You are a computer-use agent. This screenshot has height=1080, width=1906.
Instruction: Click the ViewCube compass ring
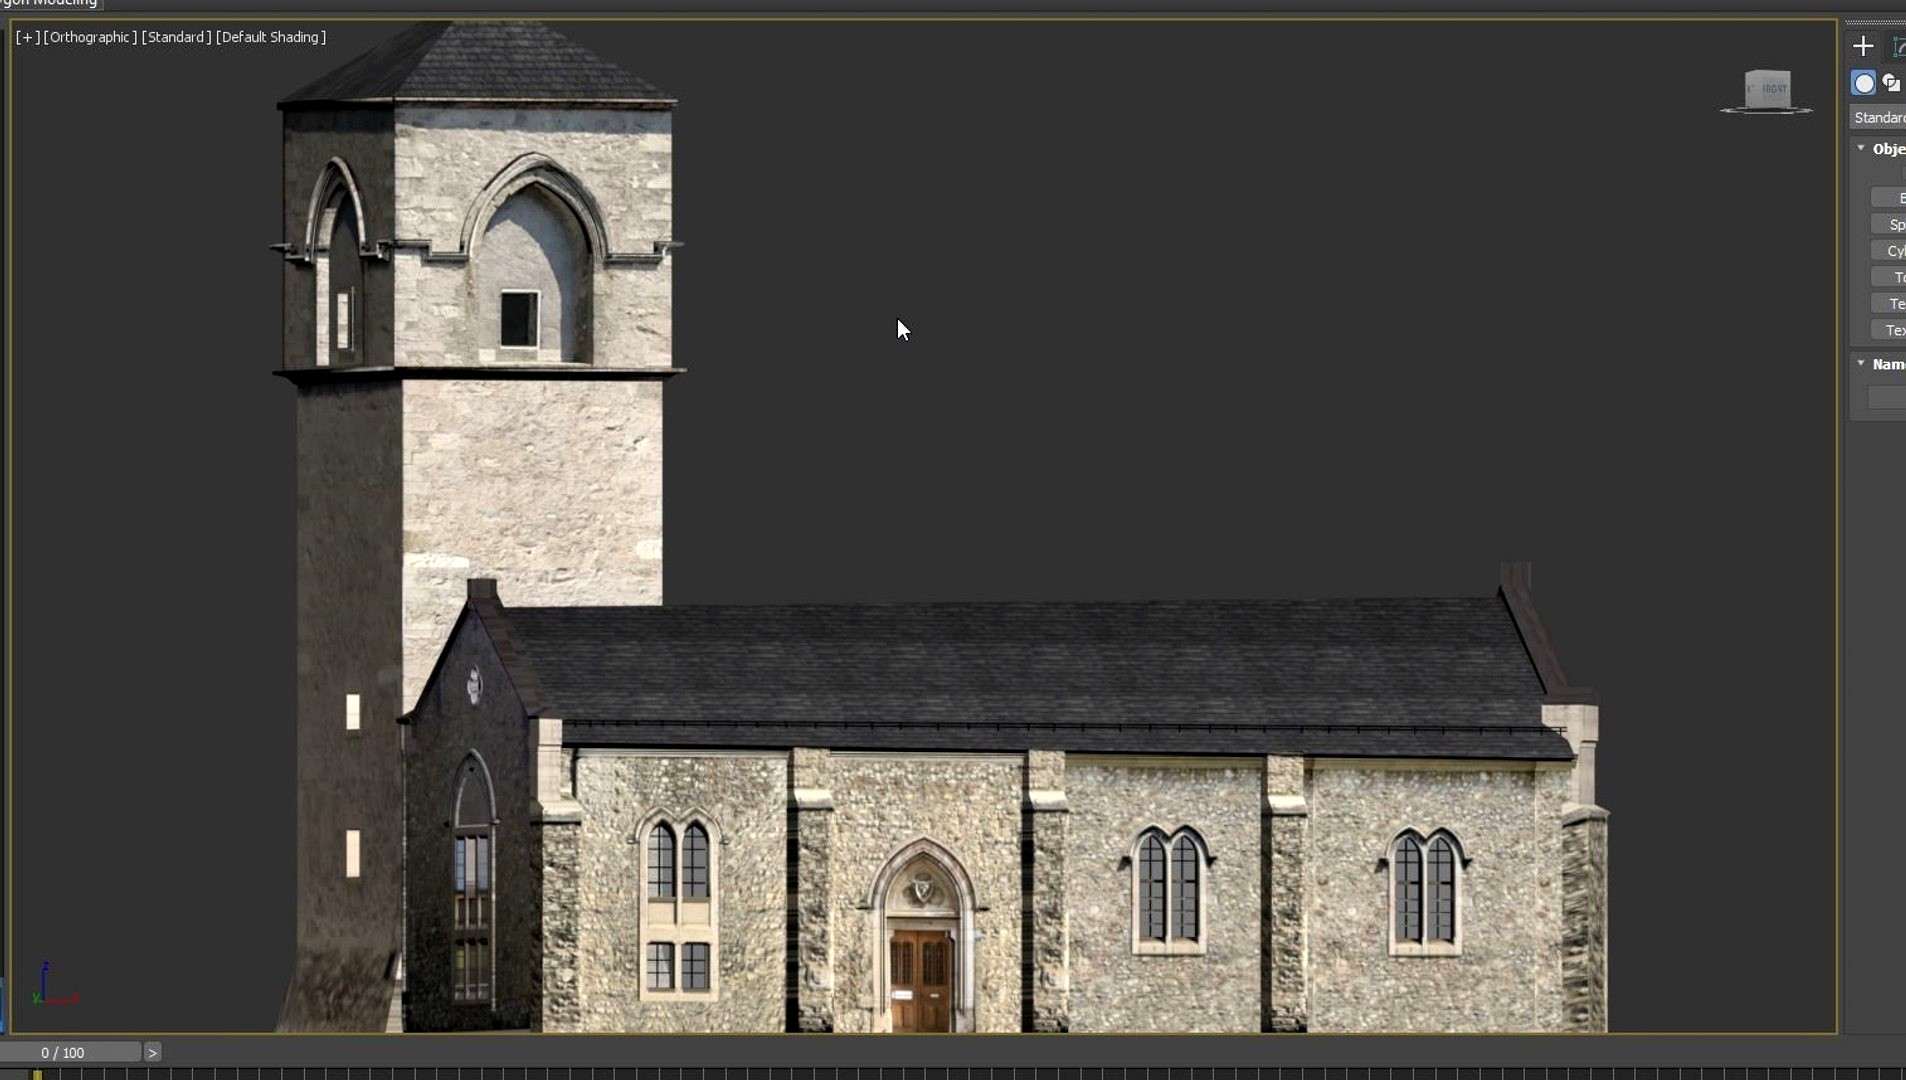click(x=1766, y=110)
